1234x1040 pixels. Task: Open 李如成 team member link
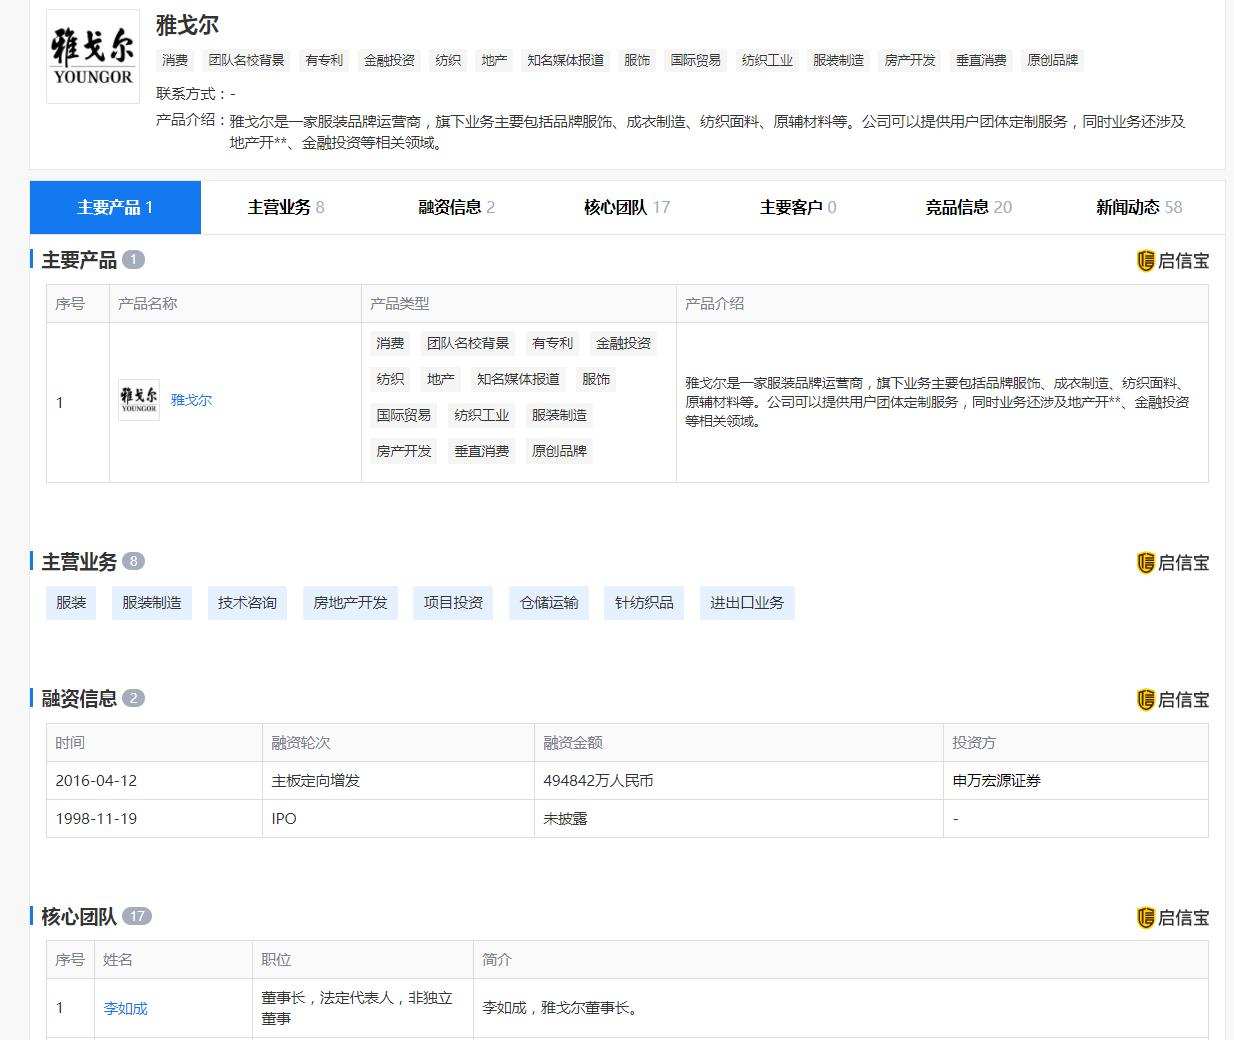click(125, 1008)
